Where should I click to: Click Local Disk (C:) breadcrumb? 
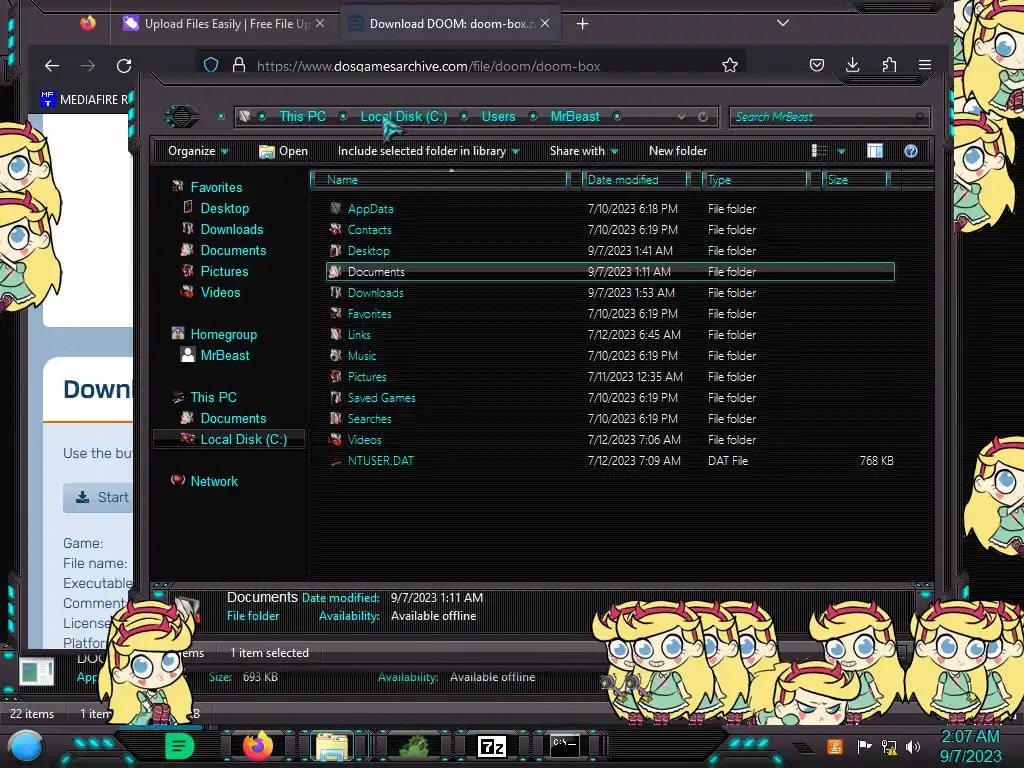(404, 116)
